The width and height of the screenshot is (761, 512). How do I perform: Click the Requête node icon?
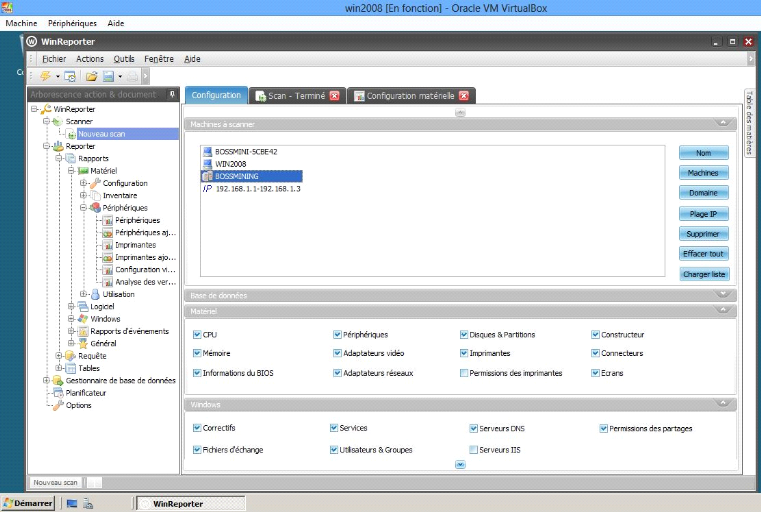pyautogui.click(x=71, y=356)
